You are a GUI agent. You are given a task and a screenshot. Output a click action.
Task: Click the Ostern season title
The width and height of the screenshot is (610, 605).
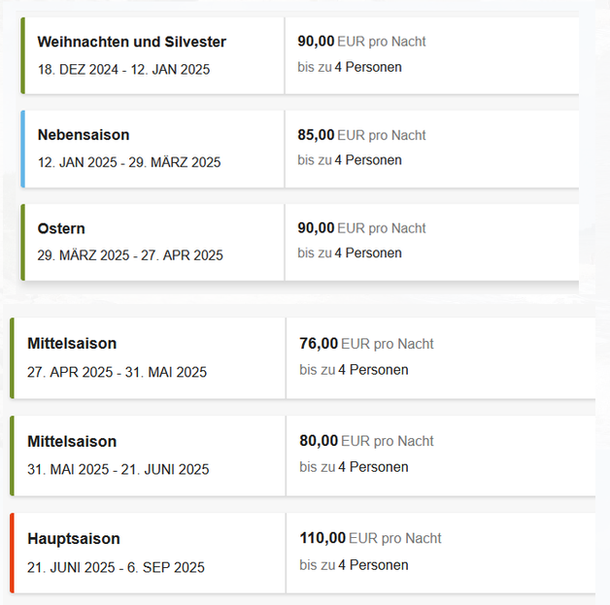[x=61, y=228]
